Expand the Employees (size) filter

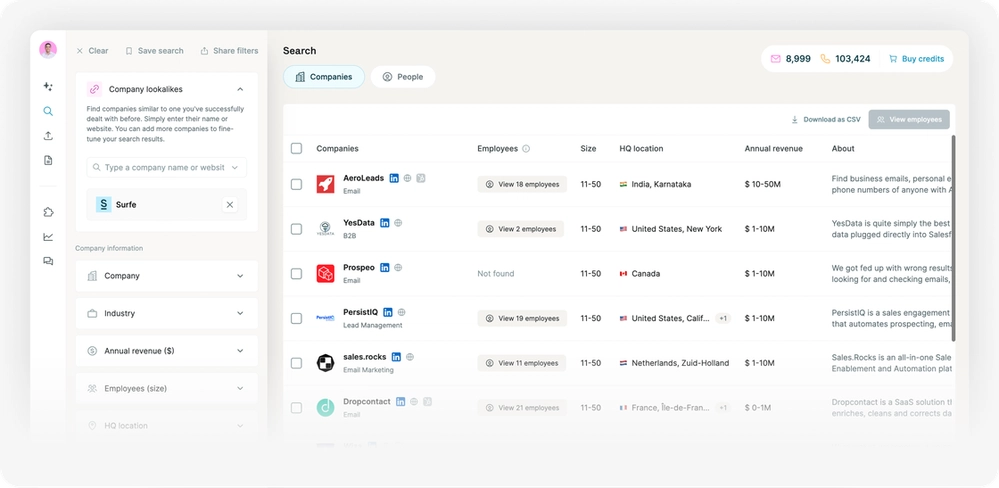167,389
